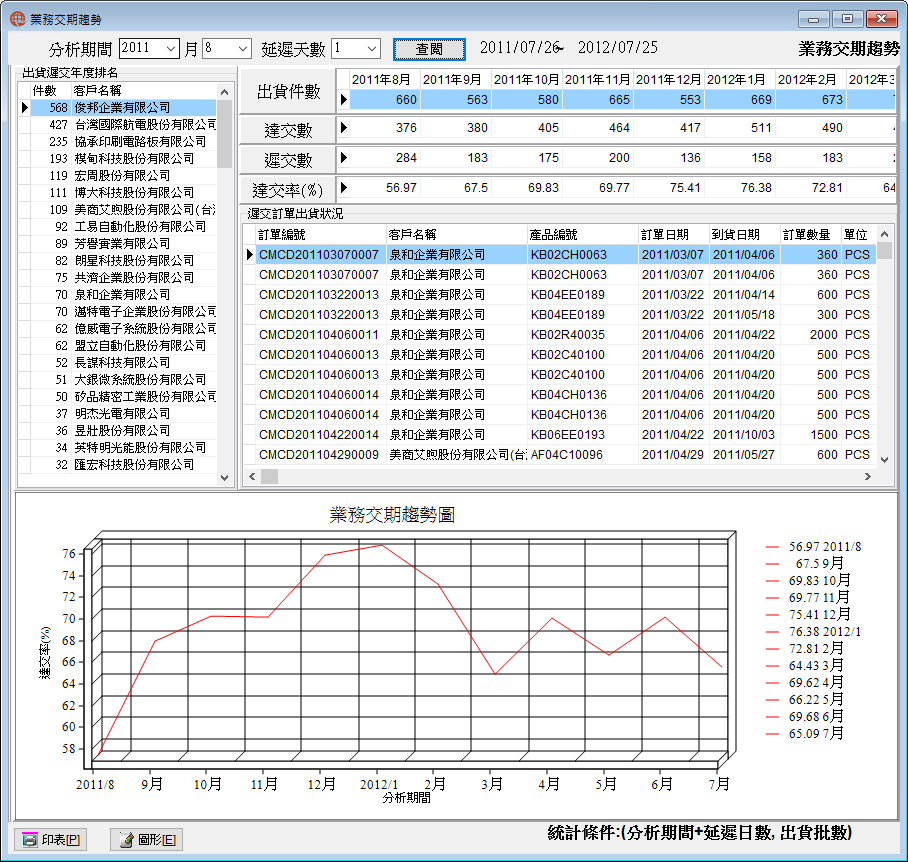
Task: Open the year 2011 dropdown
Action: [x=170, y=49]
